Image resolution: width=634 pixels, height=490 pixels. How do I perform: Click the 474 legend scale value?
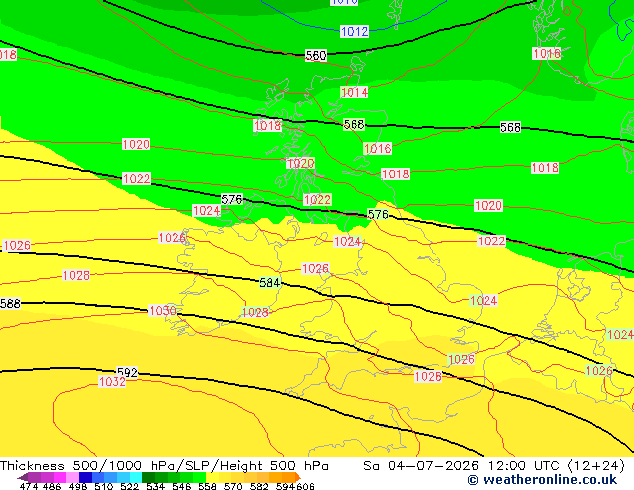[x=29, y=486]
